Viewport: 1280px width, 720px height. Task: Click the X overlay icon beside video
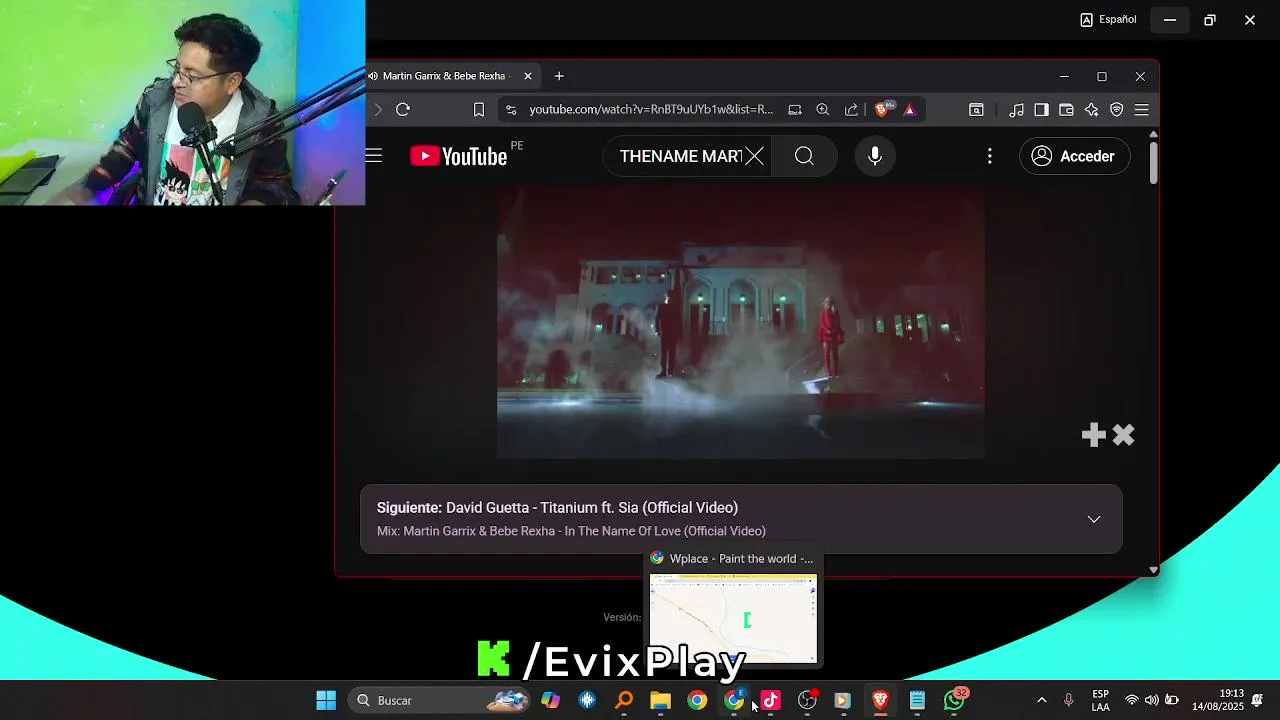[1123, 434]
